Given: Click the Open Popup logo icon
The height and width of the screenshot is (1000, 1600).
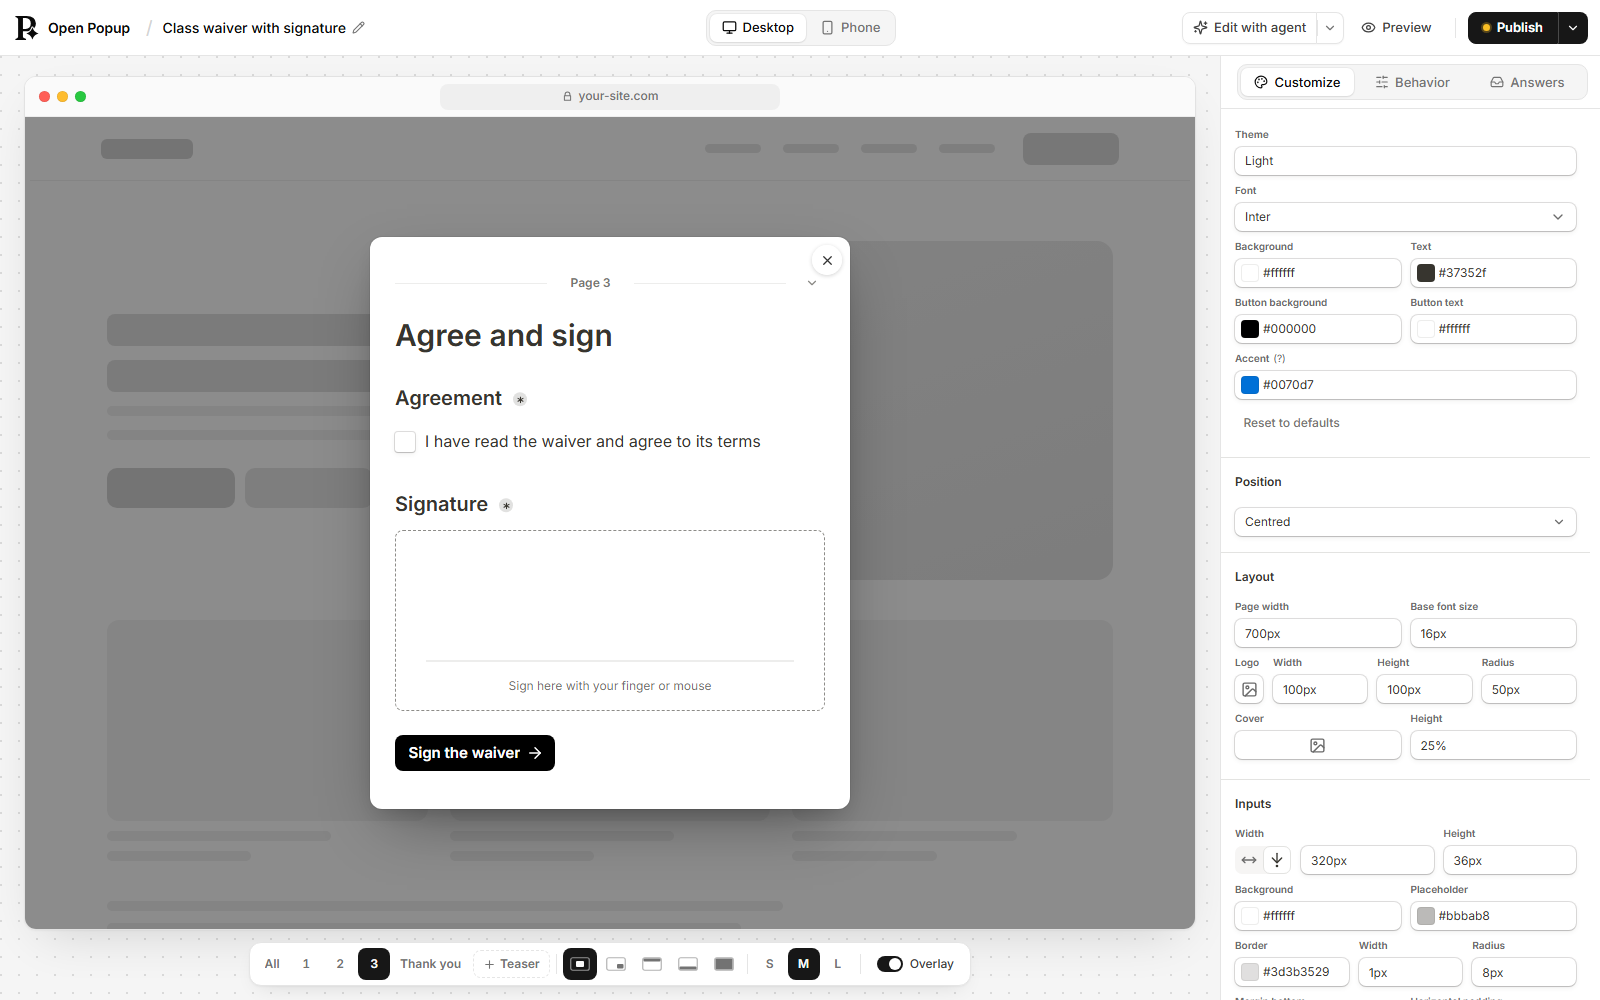Looking at the screenshot, I should (26, 28).
